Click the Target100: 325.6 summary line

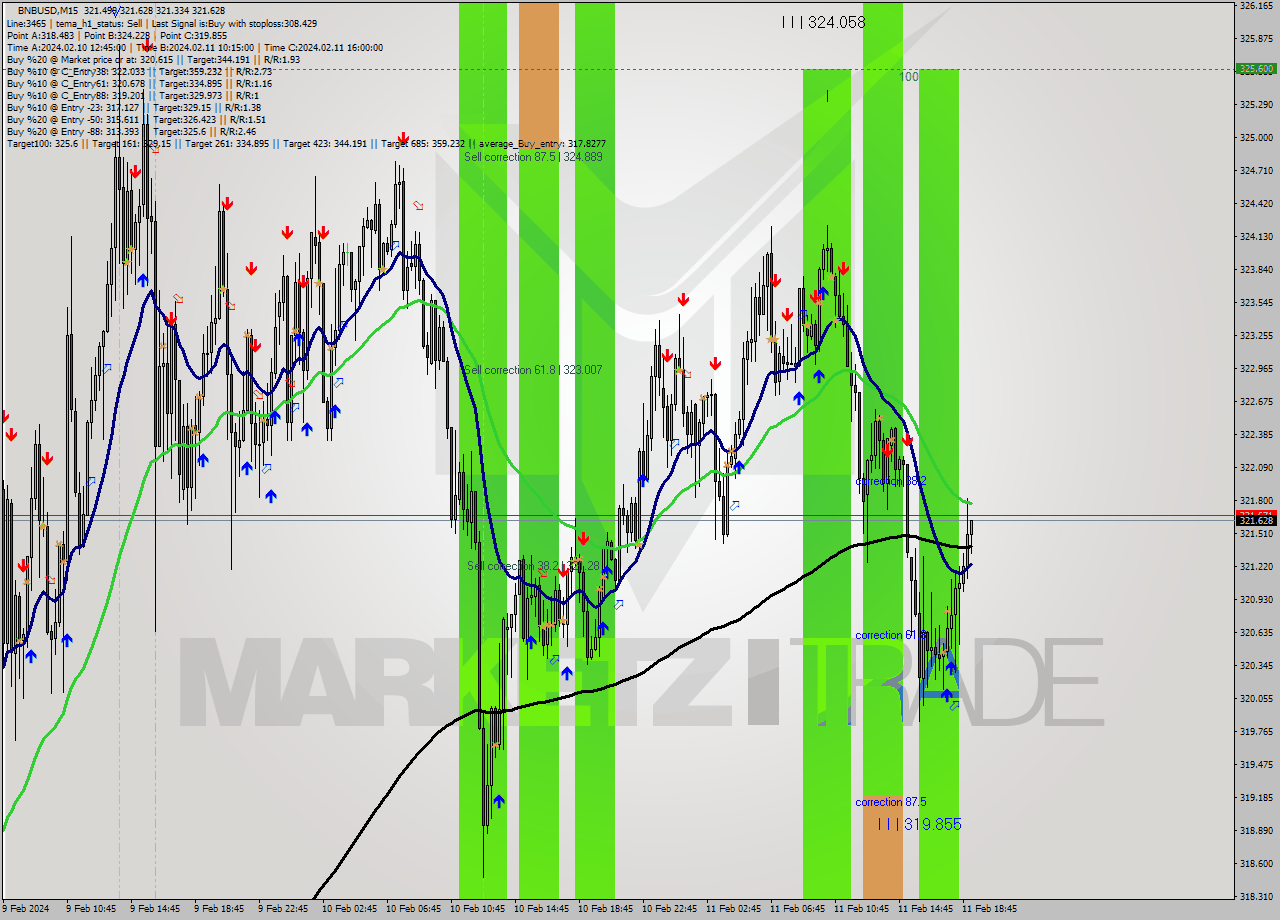(306, 143)
